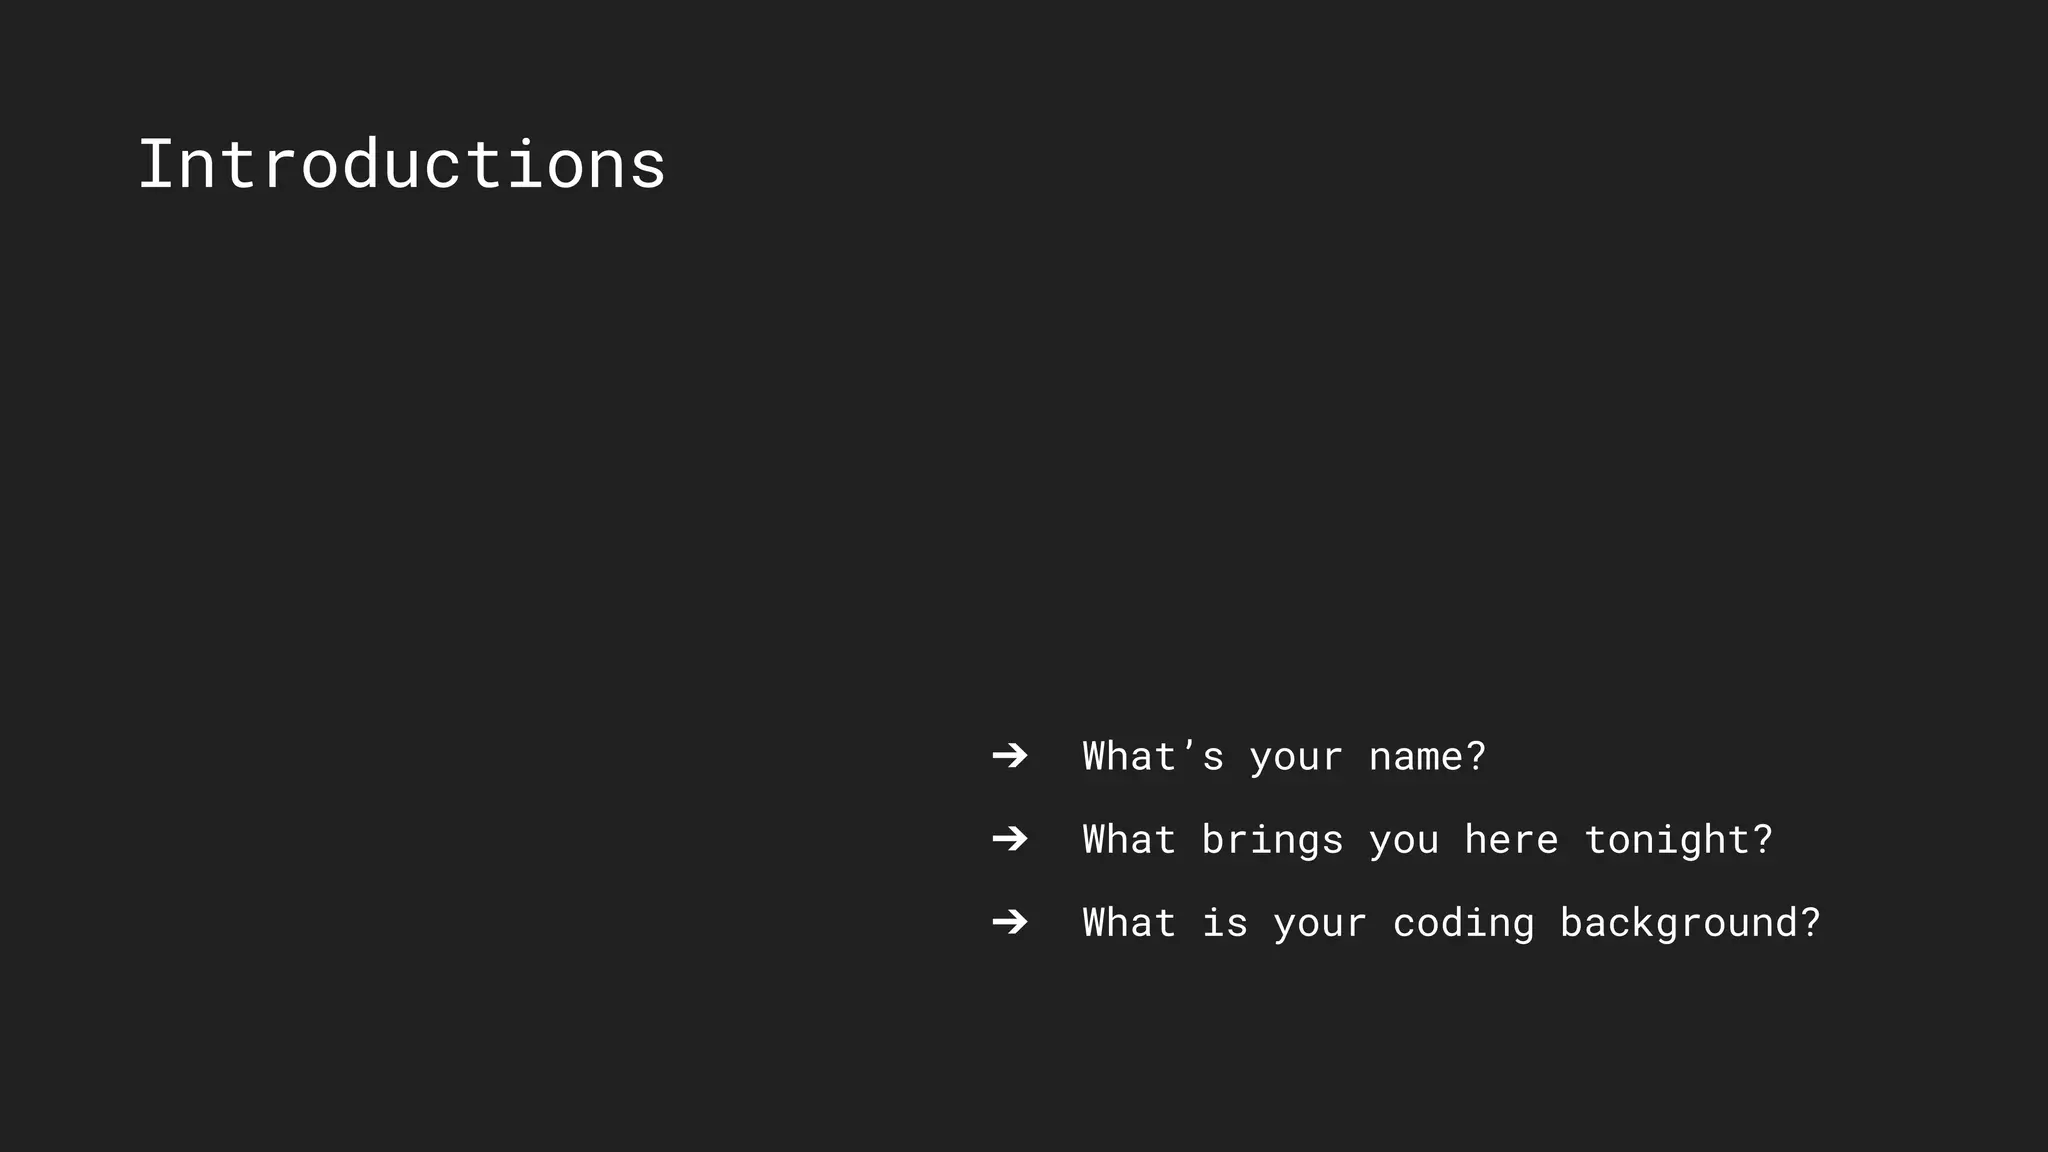Click the word "What" starting the second bullet
The width and height of the screenshot is (2048, 1152).
1129,840
